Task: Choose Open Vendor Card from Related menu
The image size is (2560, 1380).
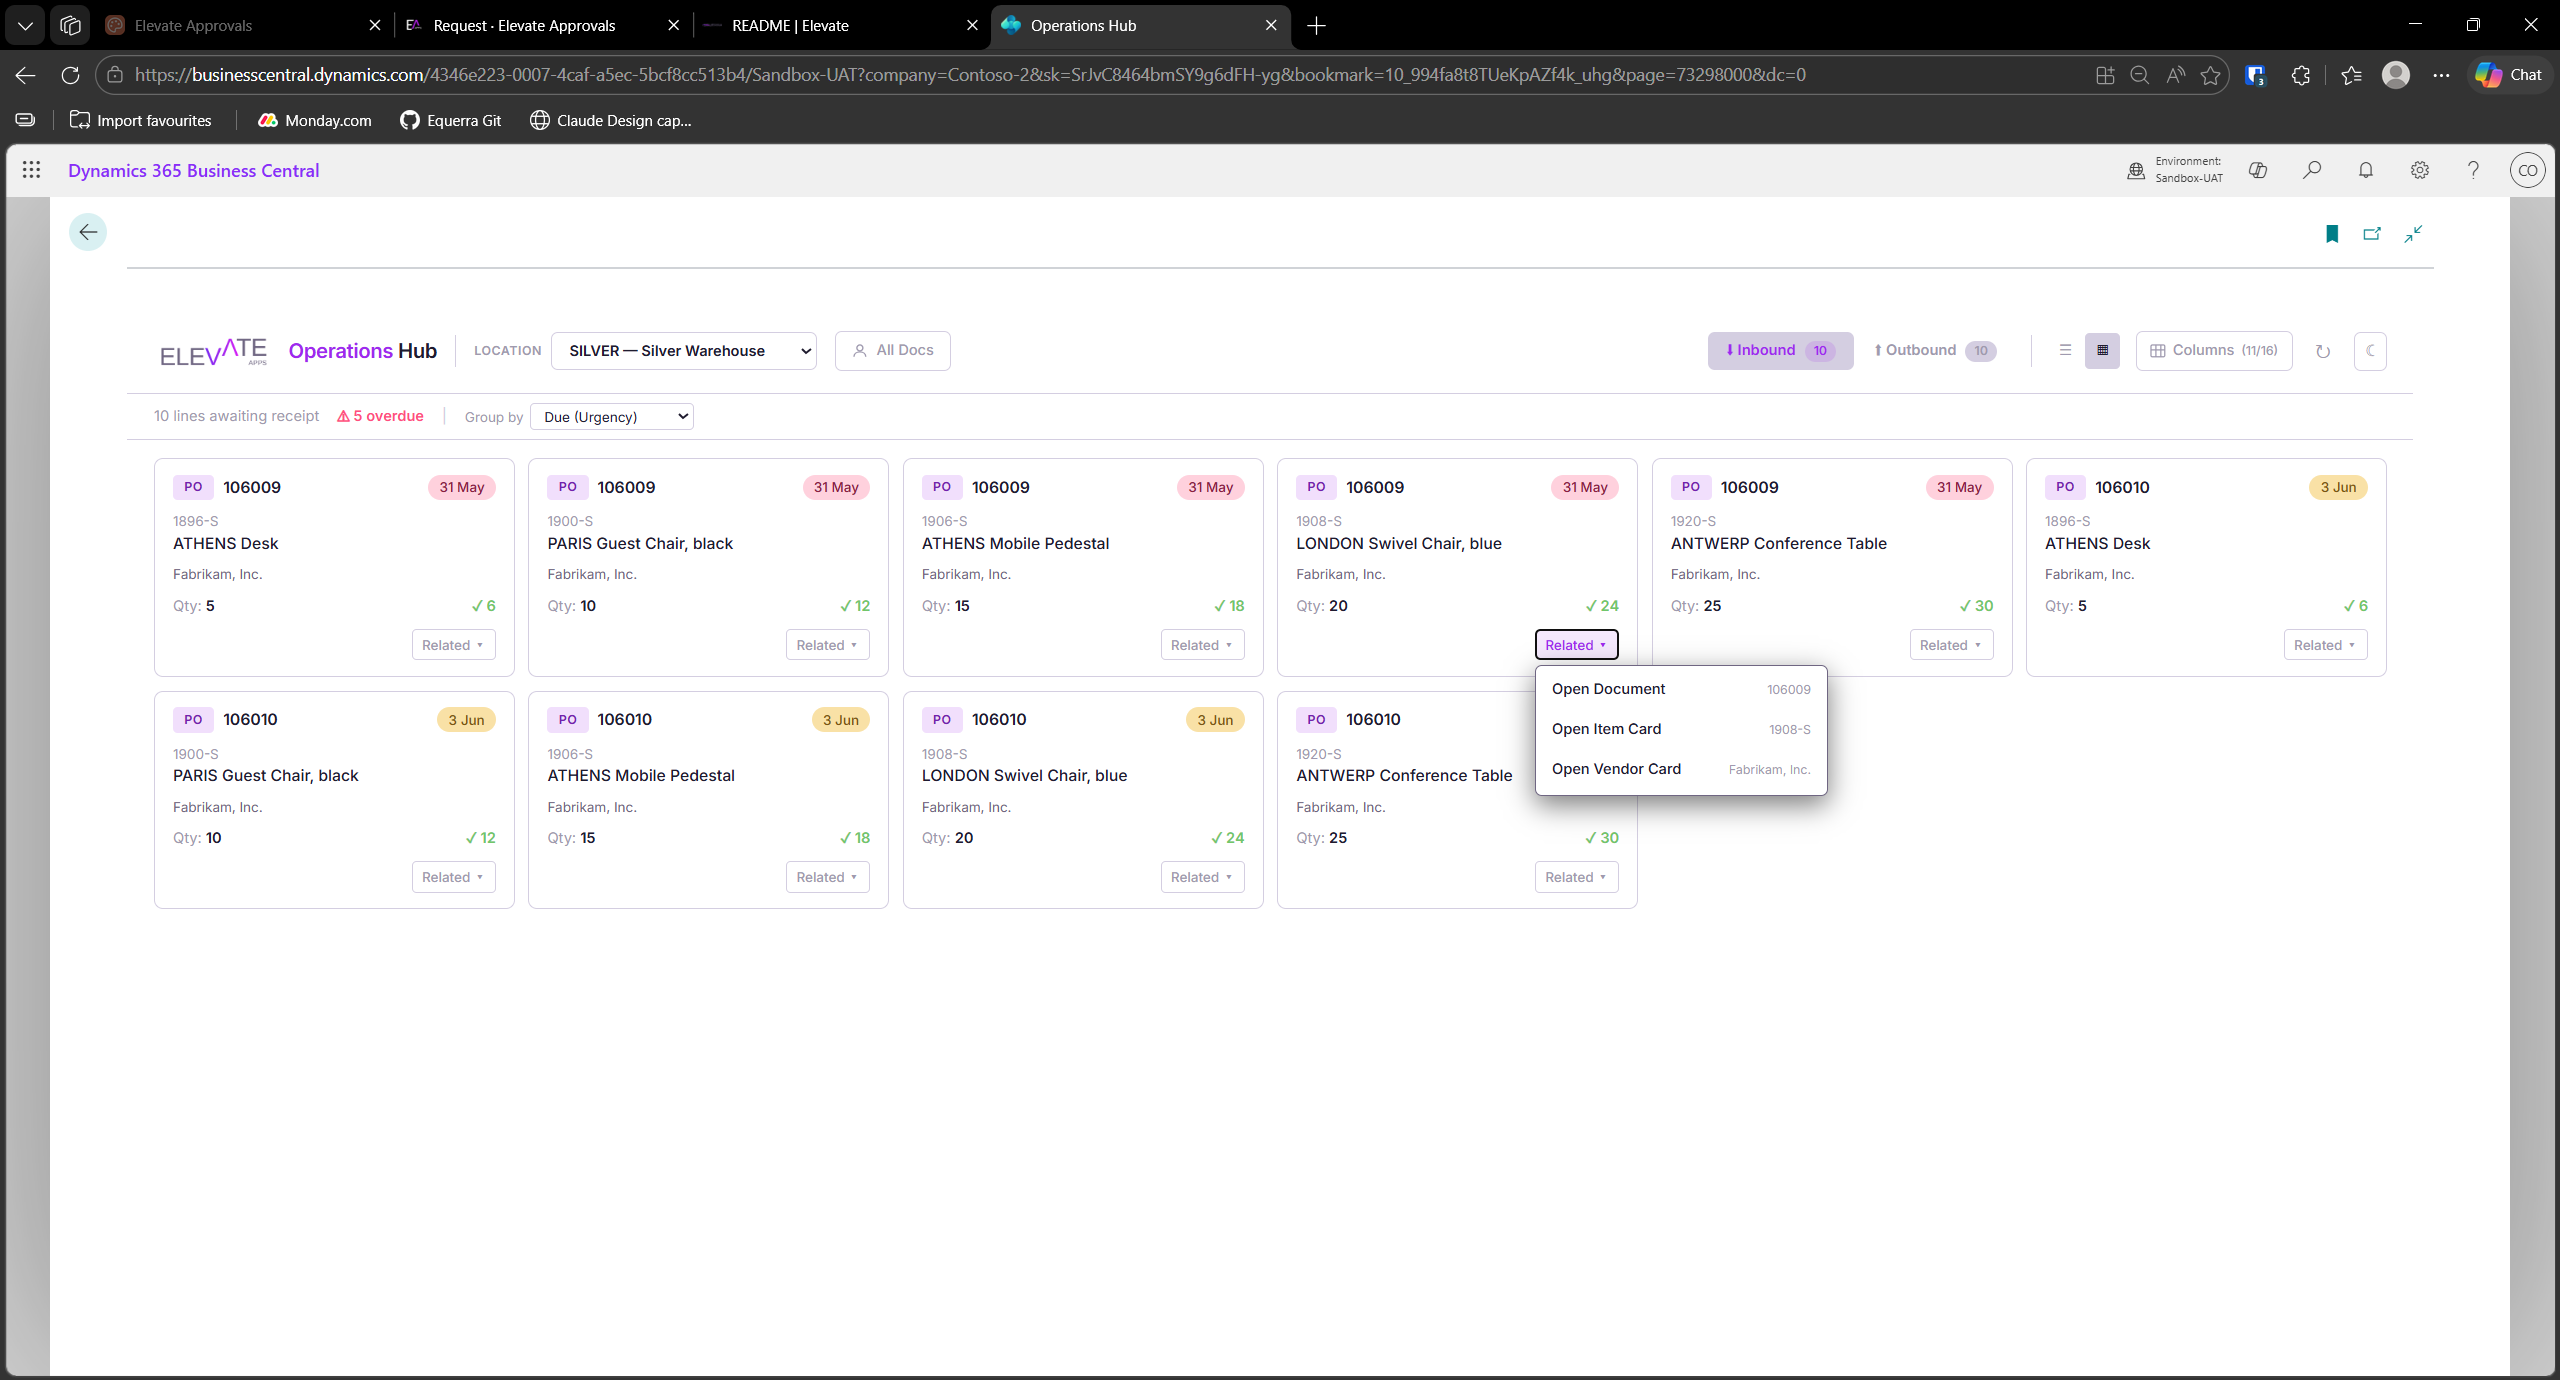Action: pos(1681,769)
